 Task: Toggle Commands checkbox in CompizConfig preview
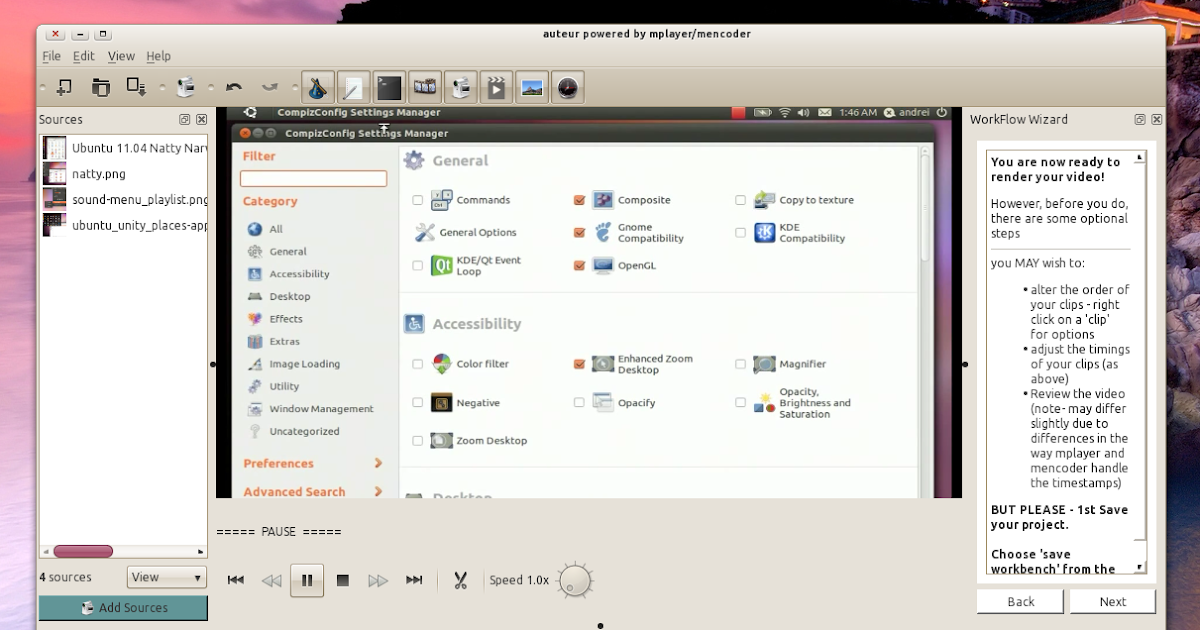pyautogui.click(x=418, y=200)
